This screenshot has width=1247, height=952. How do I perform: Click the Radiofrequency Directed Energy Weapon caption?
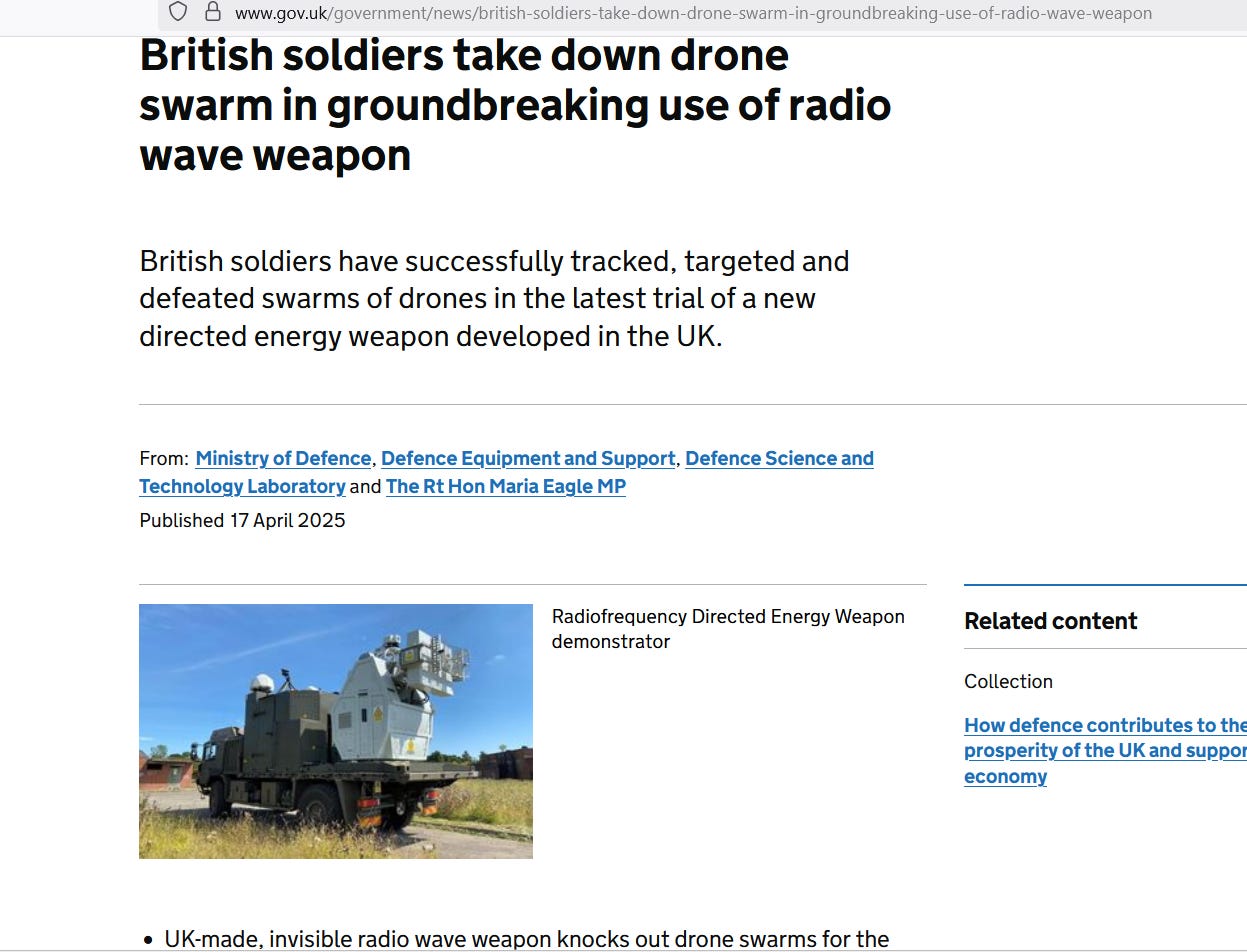click(x=728, y=629)
